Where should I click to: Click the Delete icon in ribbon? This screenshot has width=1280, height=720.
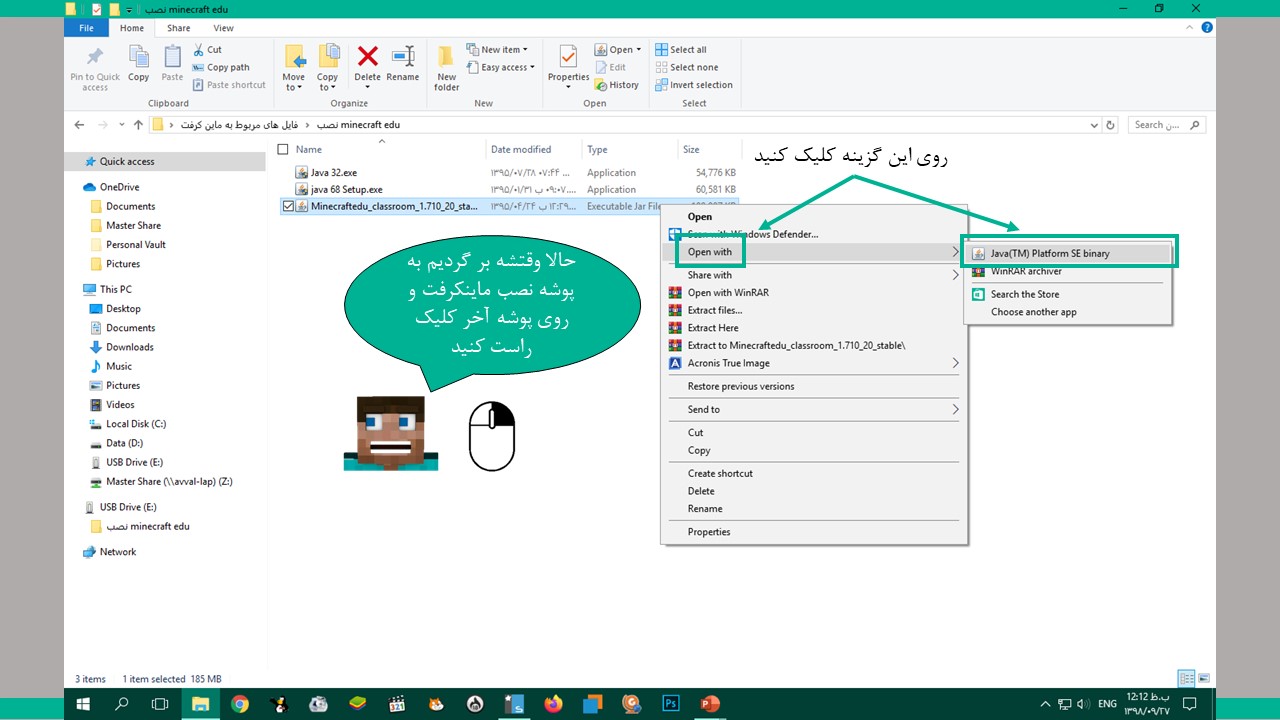tap(367, 63)
